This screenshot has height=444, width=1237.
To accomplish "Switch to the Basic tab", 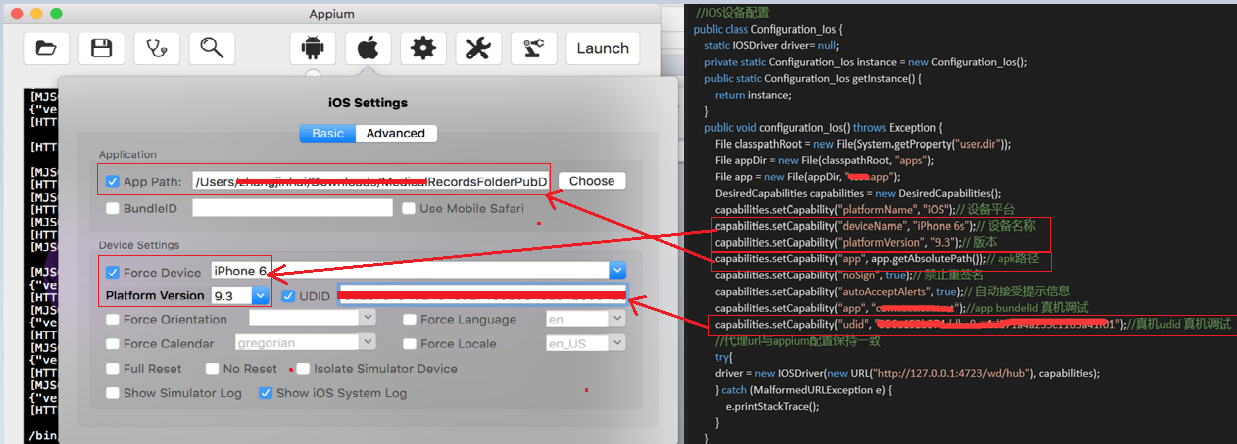I will click(328, 133).
